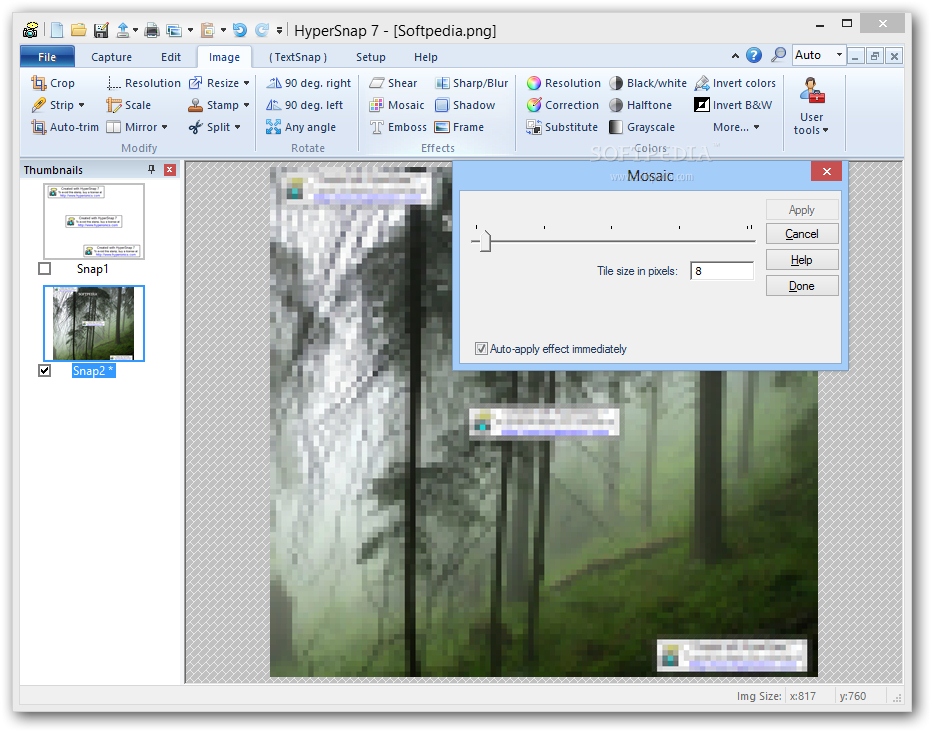Click Invert colors
This screenshot has width=932, height=732.
click(x=735, y=83)
